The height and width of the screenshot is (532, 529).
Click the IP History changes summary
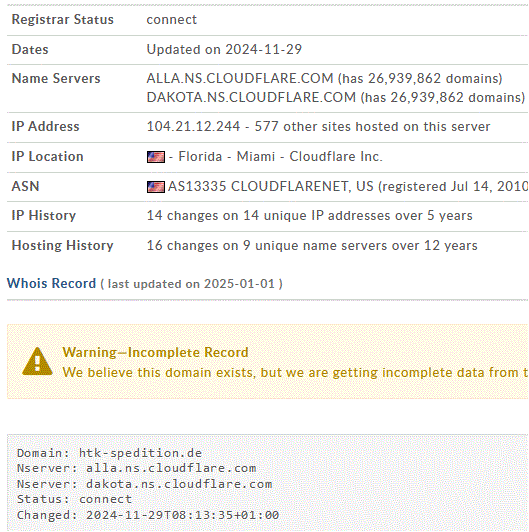[309, 216]
